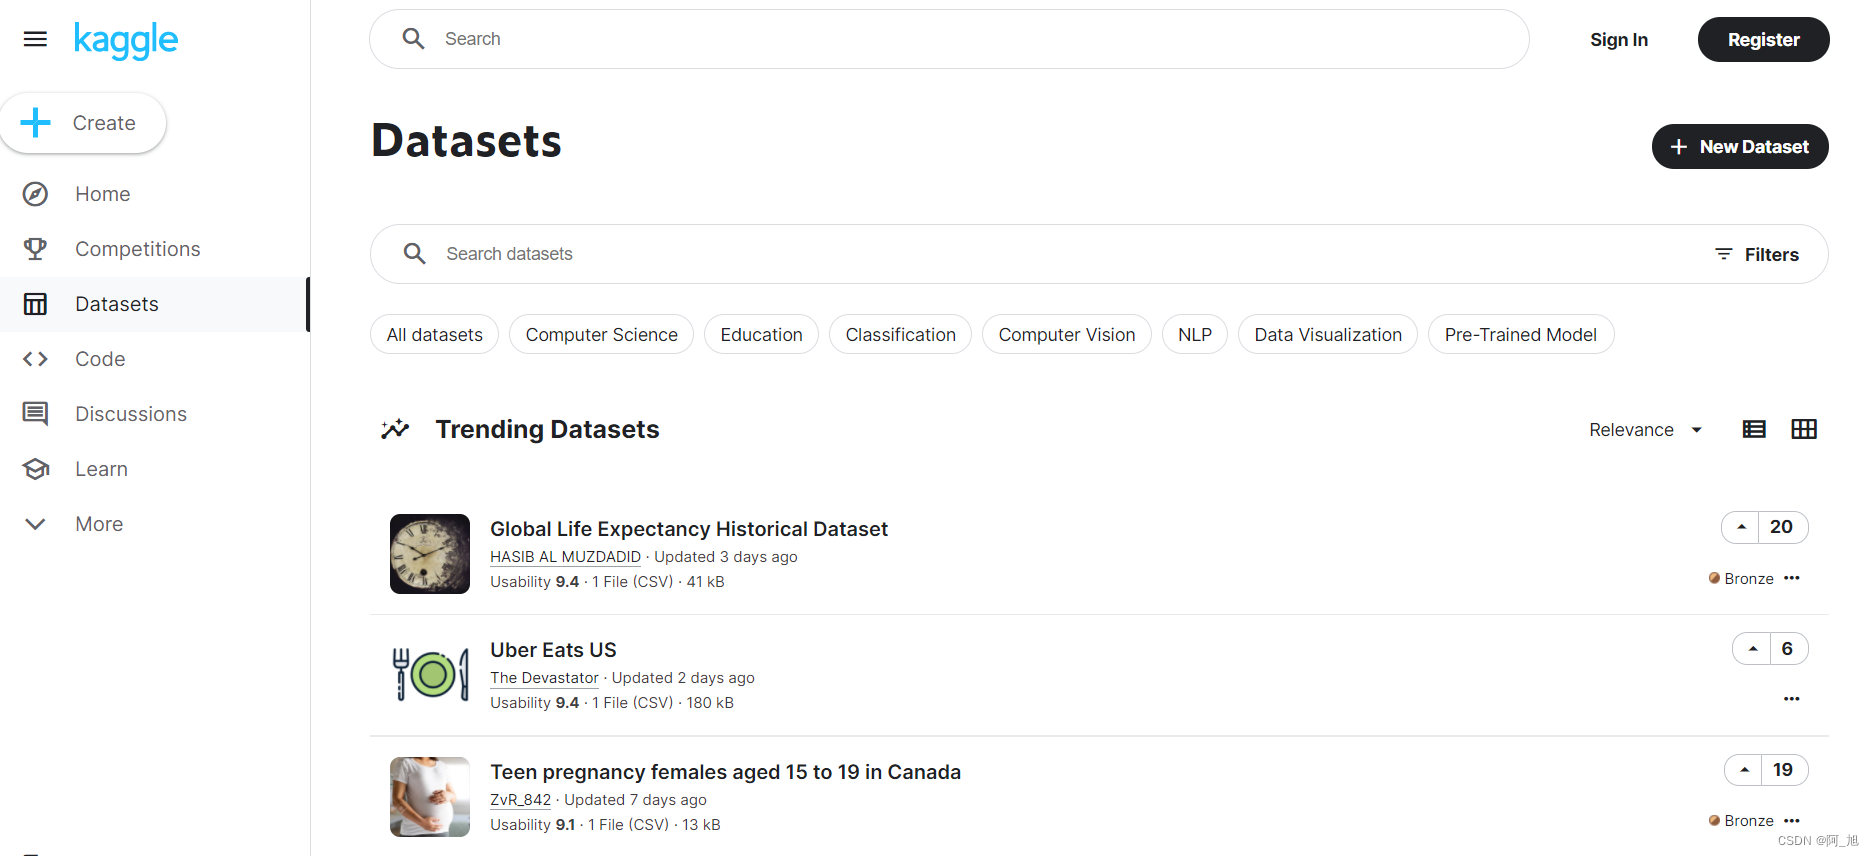Click the table Datasets icon
This screenshot has height=856, width=1874.
tap(35, 304)
